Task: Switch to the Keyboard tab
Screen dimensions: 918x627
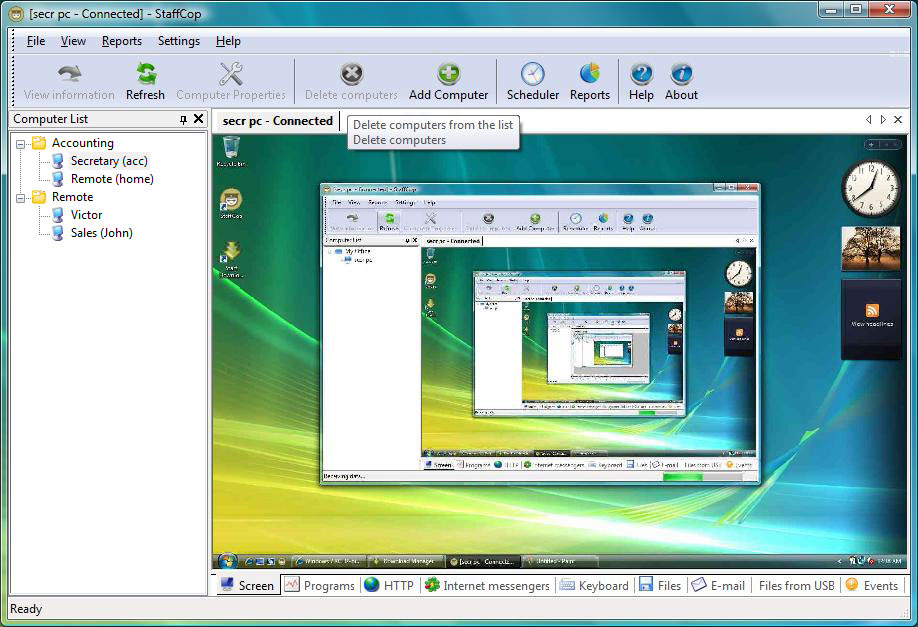Action: pyautogui.click(x=595, y=586)
